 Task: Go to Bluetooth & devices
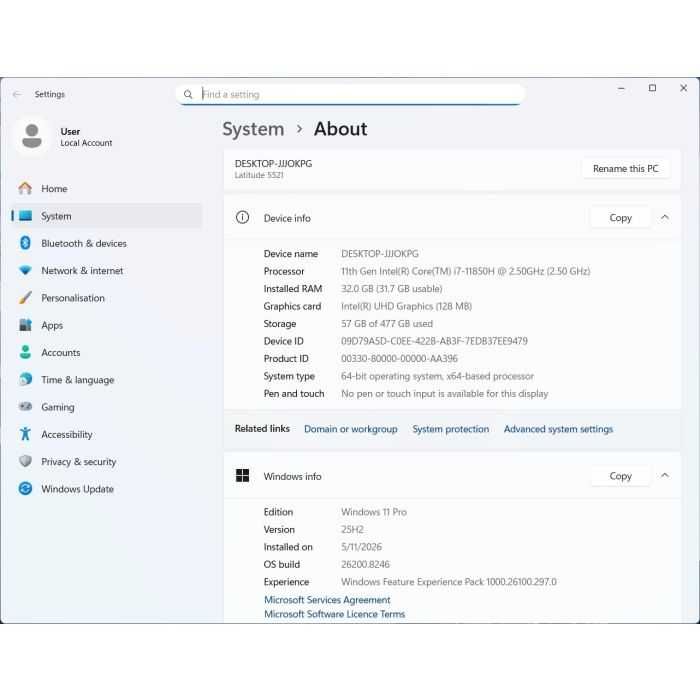[106, 243]
